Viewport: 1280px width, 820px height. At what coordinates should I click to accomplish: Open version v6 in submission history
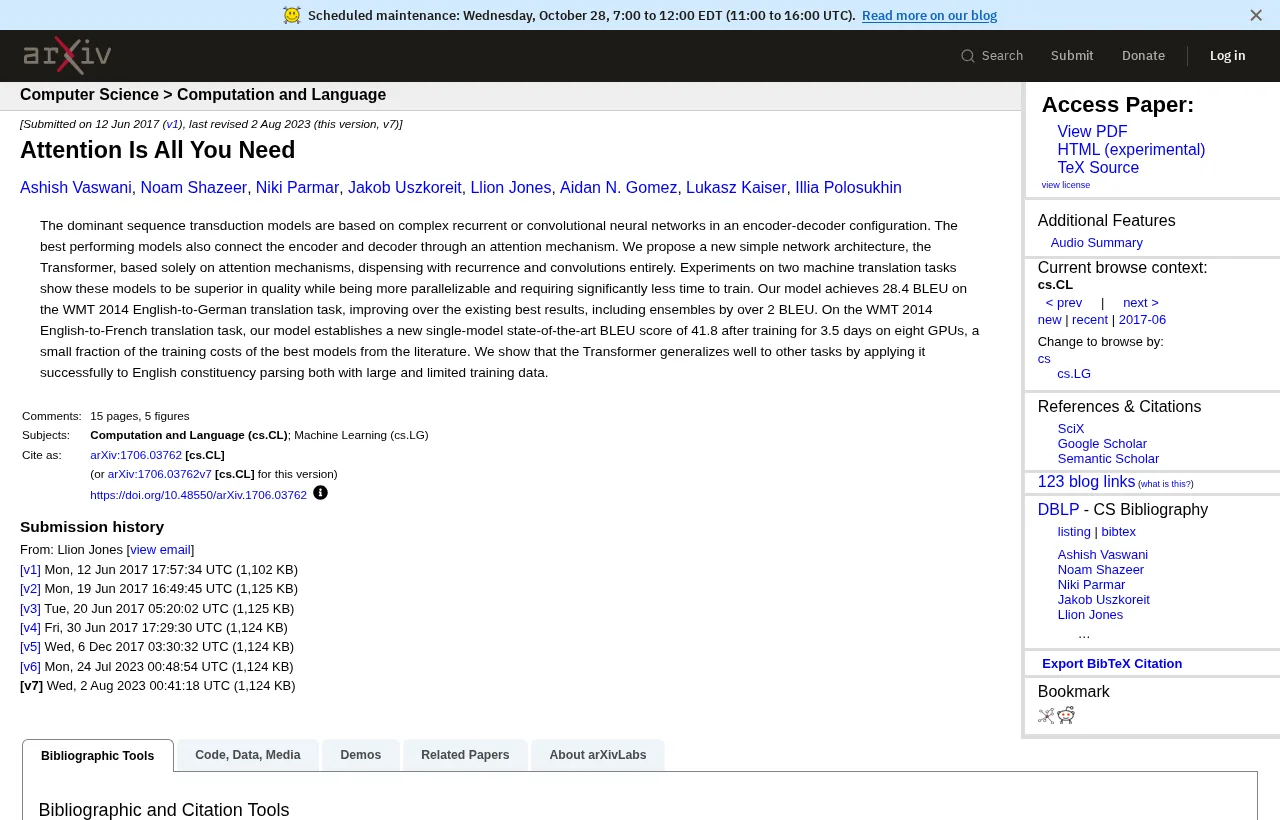click(30, 667)
